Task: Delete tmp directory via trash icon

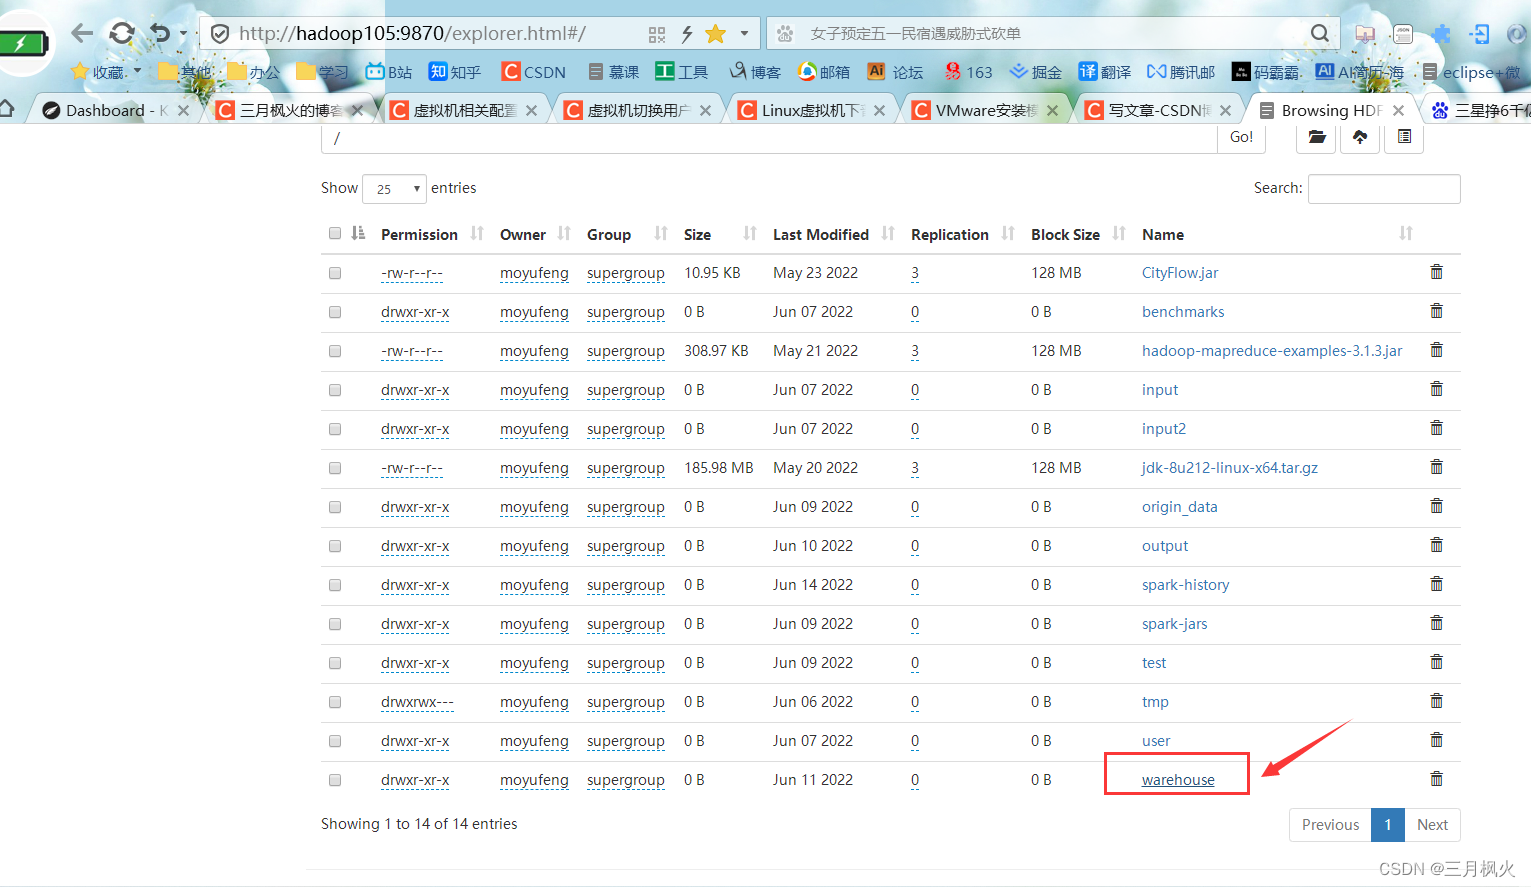Action: (1436, 701)
